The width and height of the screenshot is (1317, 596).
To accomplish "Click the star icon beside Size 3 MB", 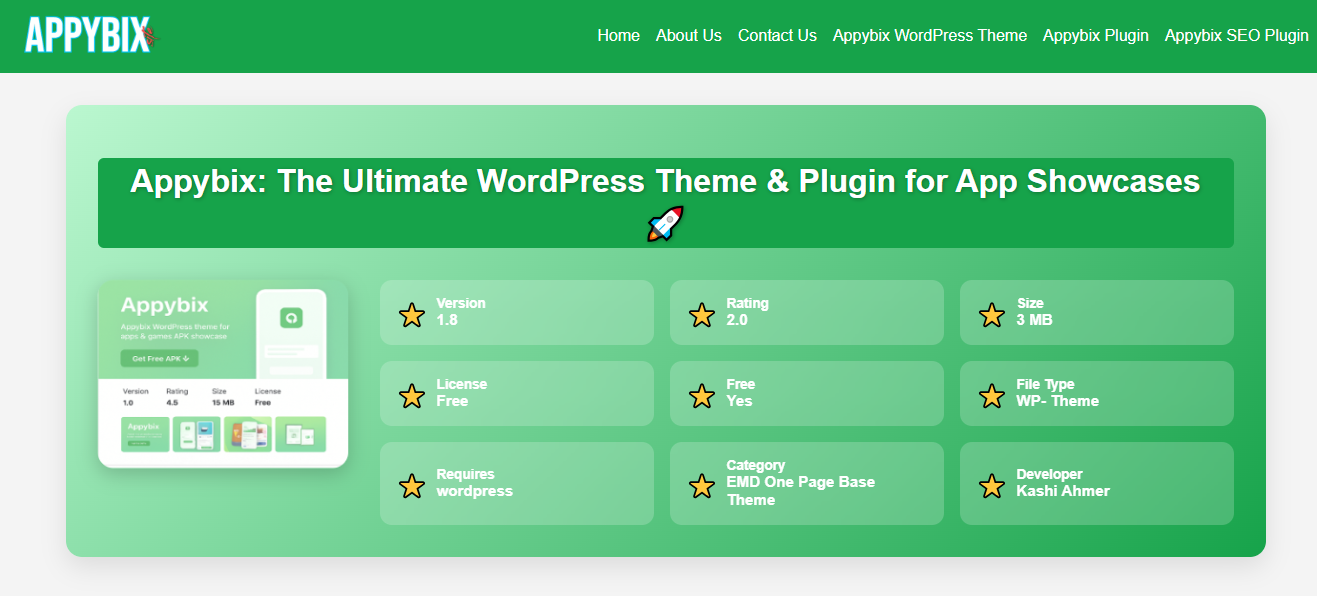I will pyautogui.click(x=991, y=314).
